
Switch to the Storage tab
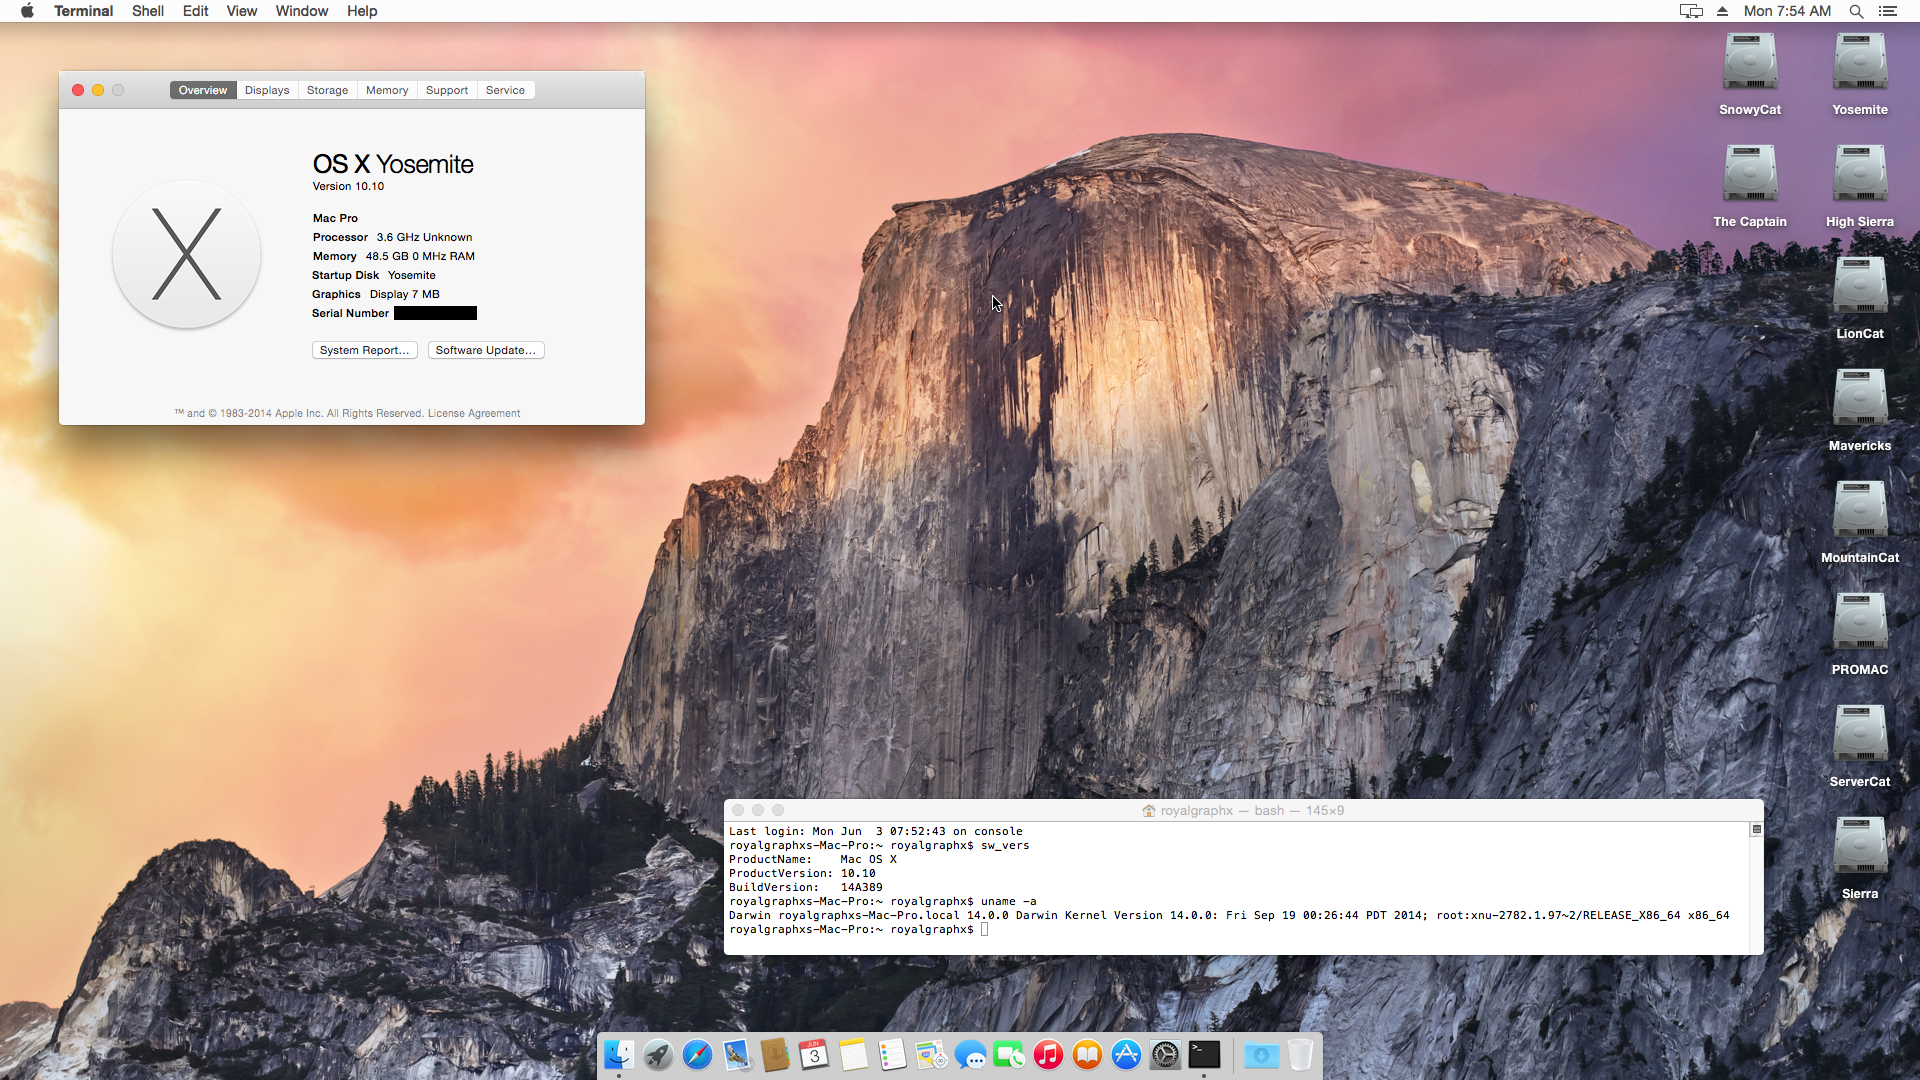(x=327, y=90)
